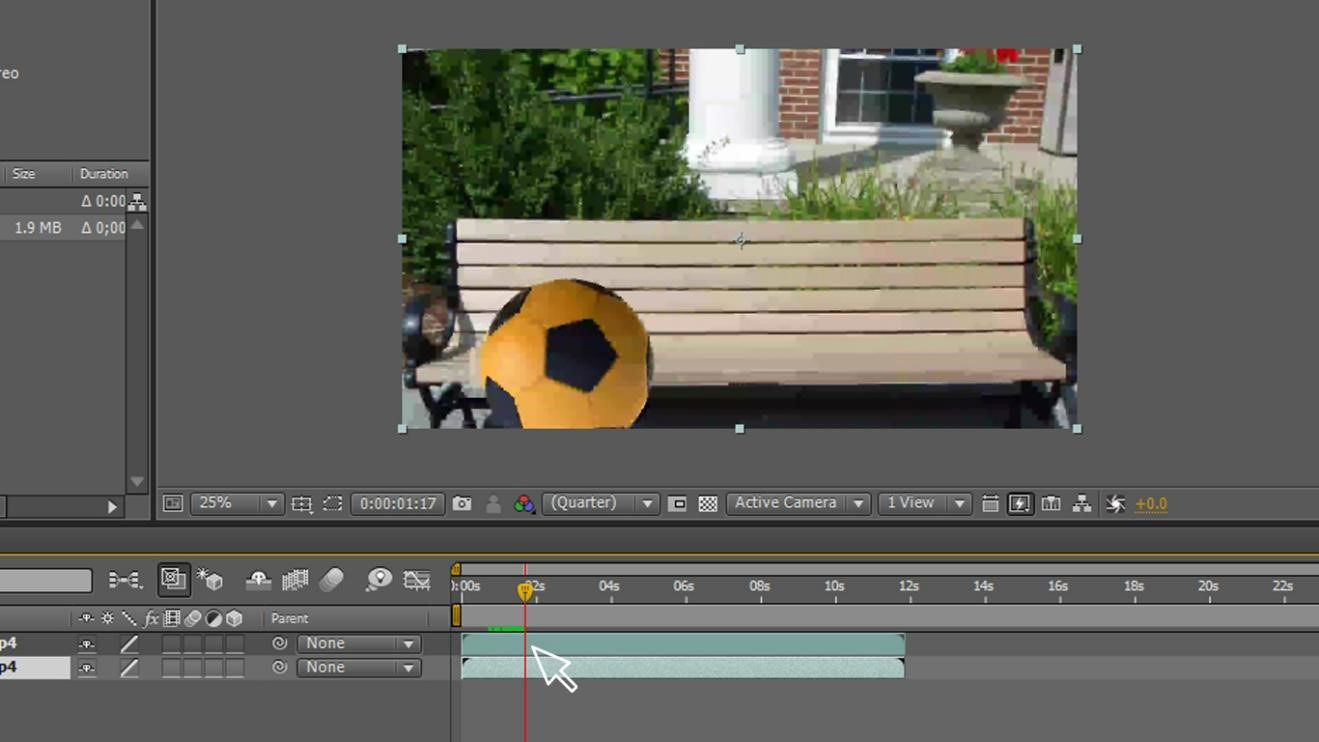1319x742 pixels.
Task: Toggle the Fast Previews lightning icon
Action: coord(1020,504)
